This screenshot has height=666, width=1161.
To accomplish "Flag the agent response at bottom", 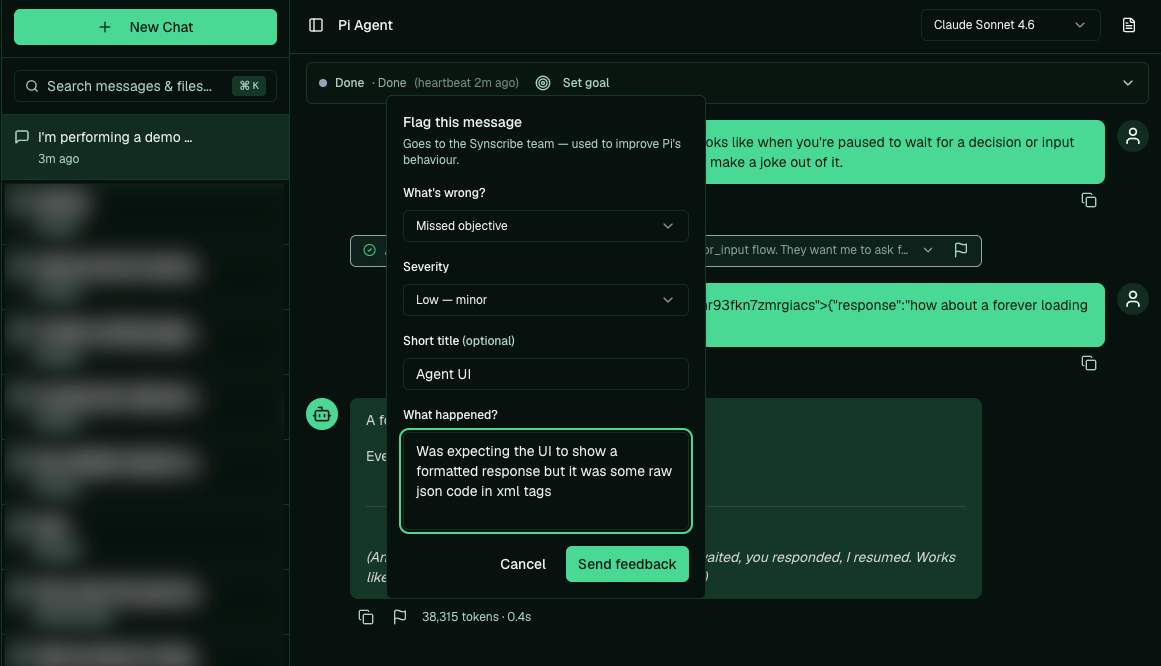I will coord(400,617).
